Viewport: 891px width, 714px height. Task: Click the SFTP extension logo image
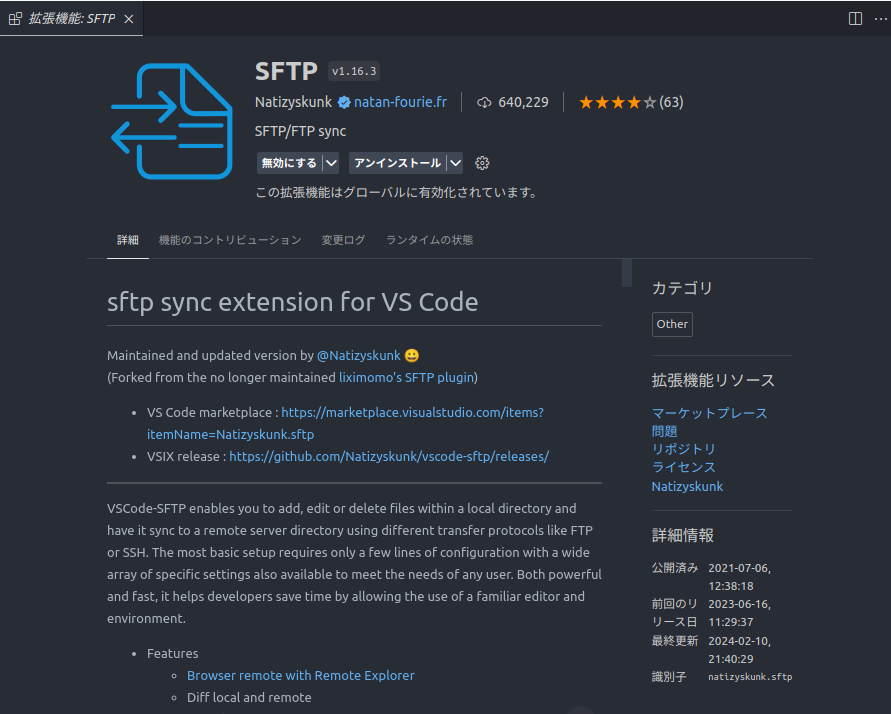pos(172,121)
